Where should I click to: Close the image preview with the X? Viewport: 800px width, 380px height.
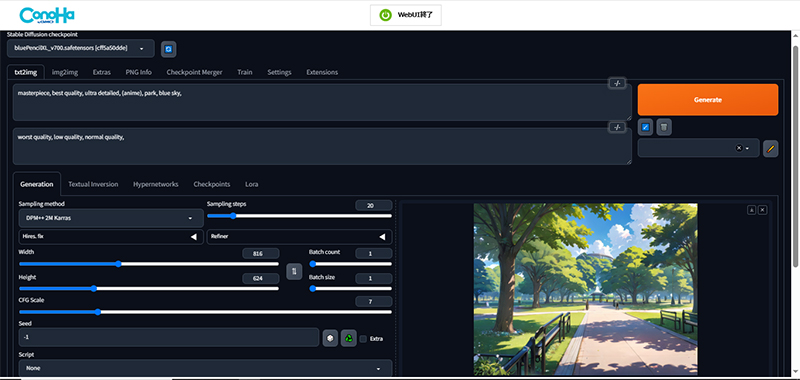(762, 210)
